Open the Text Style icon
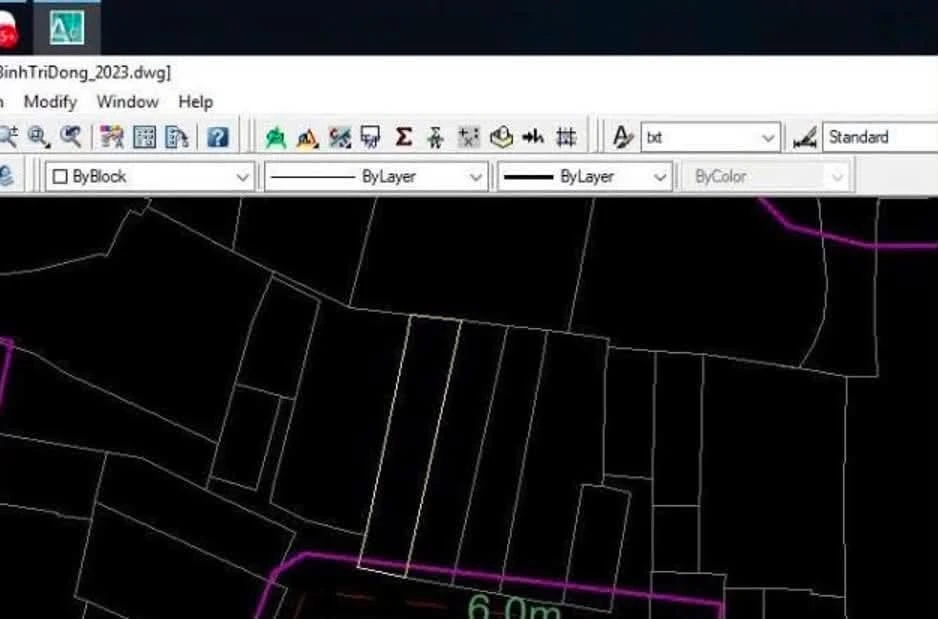The height and width of the screenshot is (619, 938). (x=623, y=137)
